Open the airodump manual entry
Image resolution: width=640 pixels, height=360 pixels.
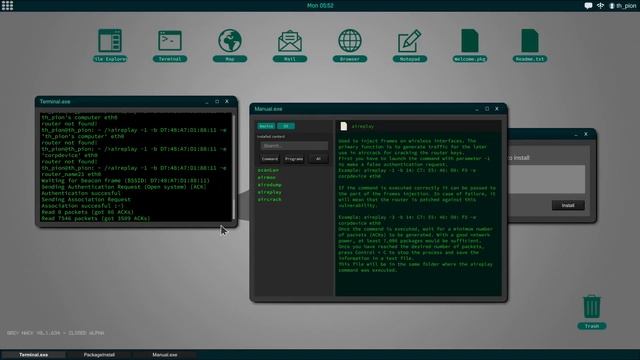pos(269,185)
